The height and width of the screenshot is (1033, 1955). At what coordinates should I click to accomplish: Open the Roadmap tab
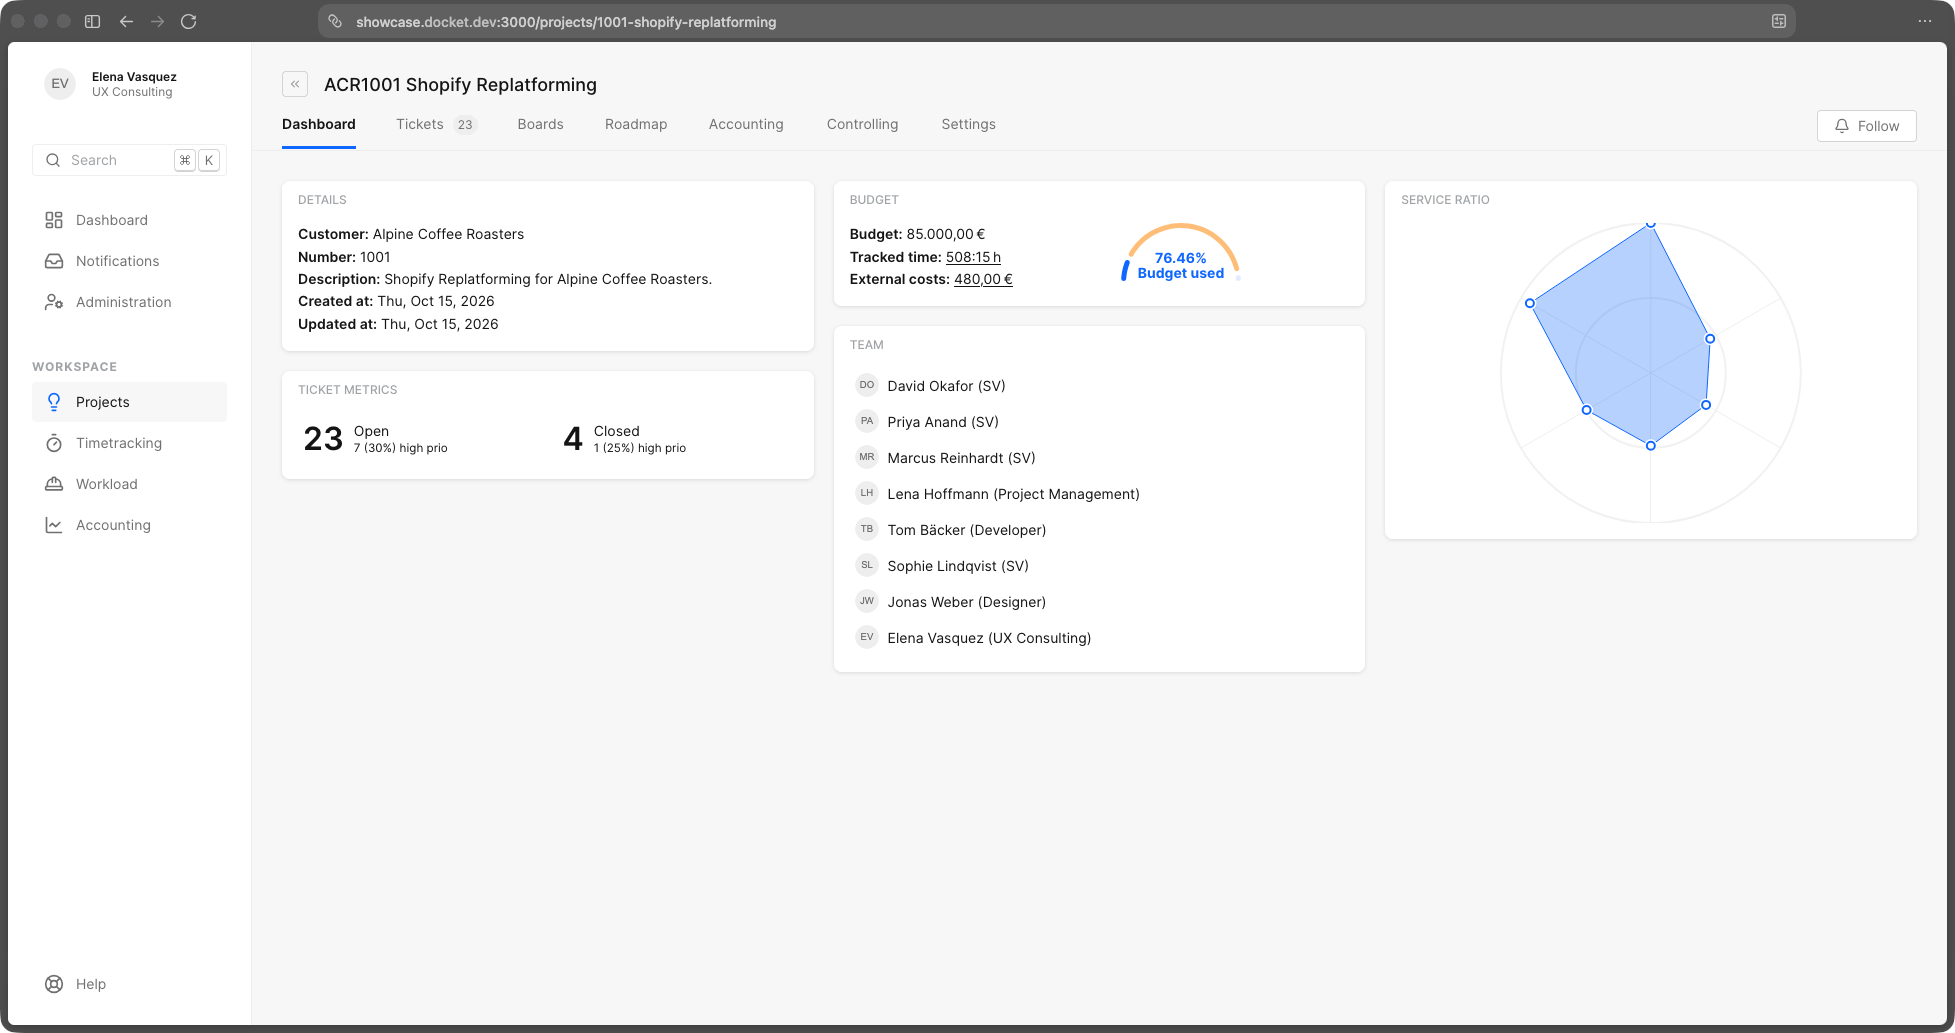636,124
